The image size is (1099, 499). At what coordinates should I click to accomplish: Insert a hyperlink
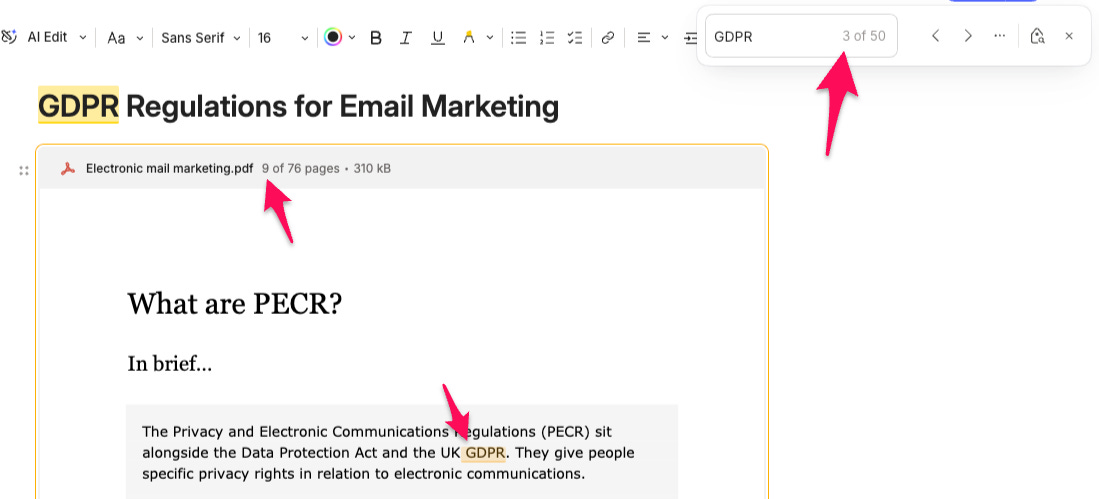[608, 38]
